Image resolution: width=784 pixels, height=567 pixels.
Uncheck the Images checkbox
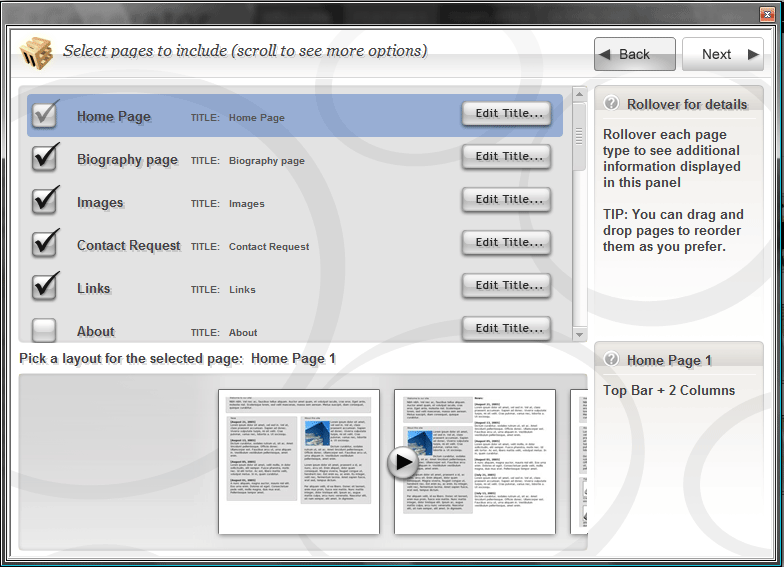coord(44,202)
